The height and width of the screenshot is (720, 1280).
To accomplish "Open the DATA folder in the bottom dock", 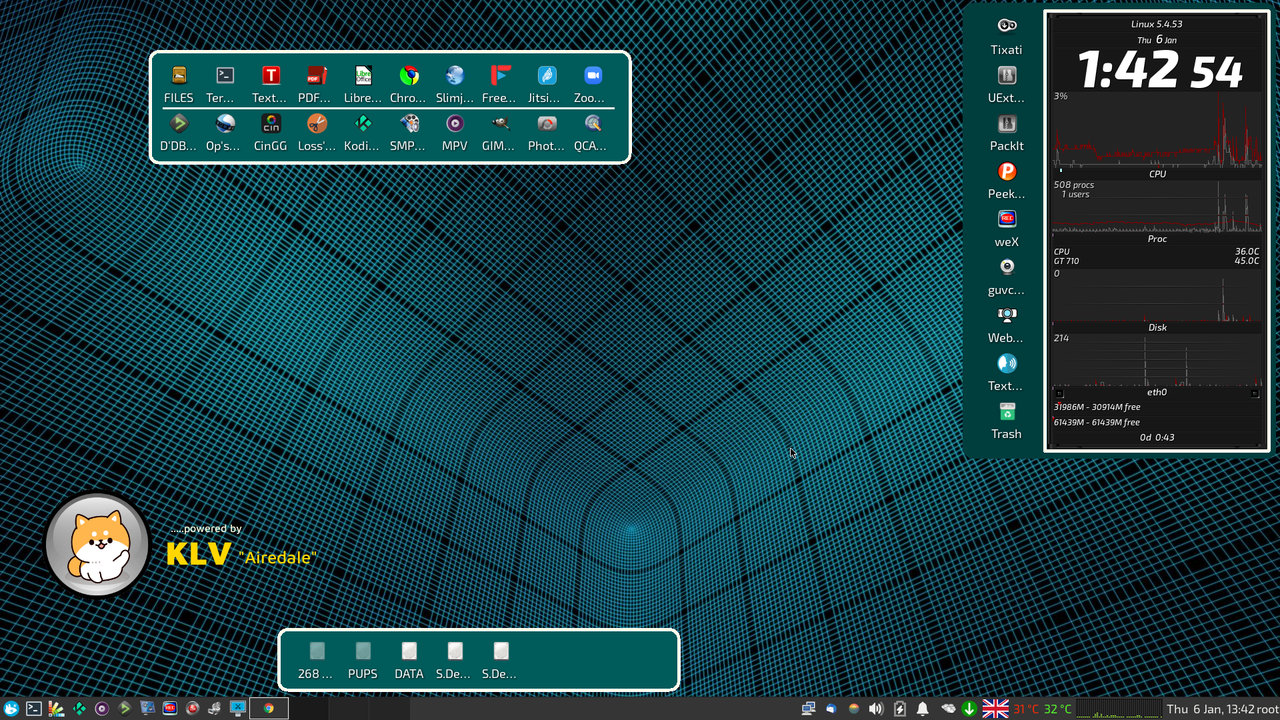I will coord(408,655).
